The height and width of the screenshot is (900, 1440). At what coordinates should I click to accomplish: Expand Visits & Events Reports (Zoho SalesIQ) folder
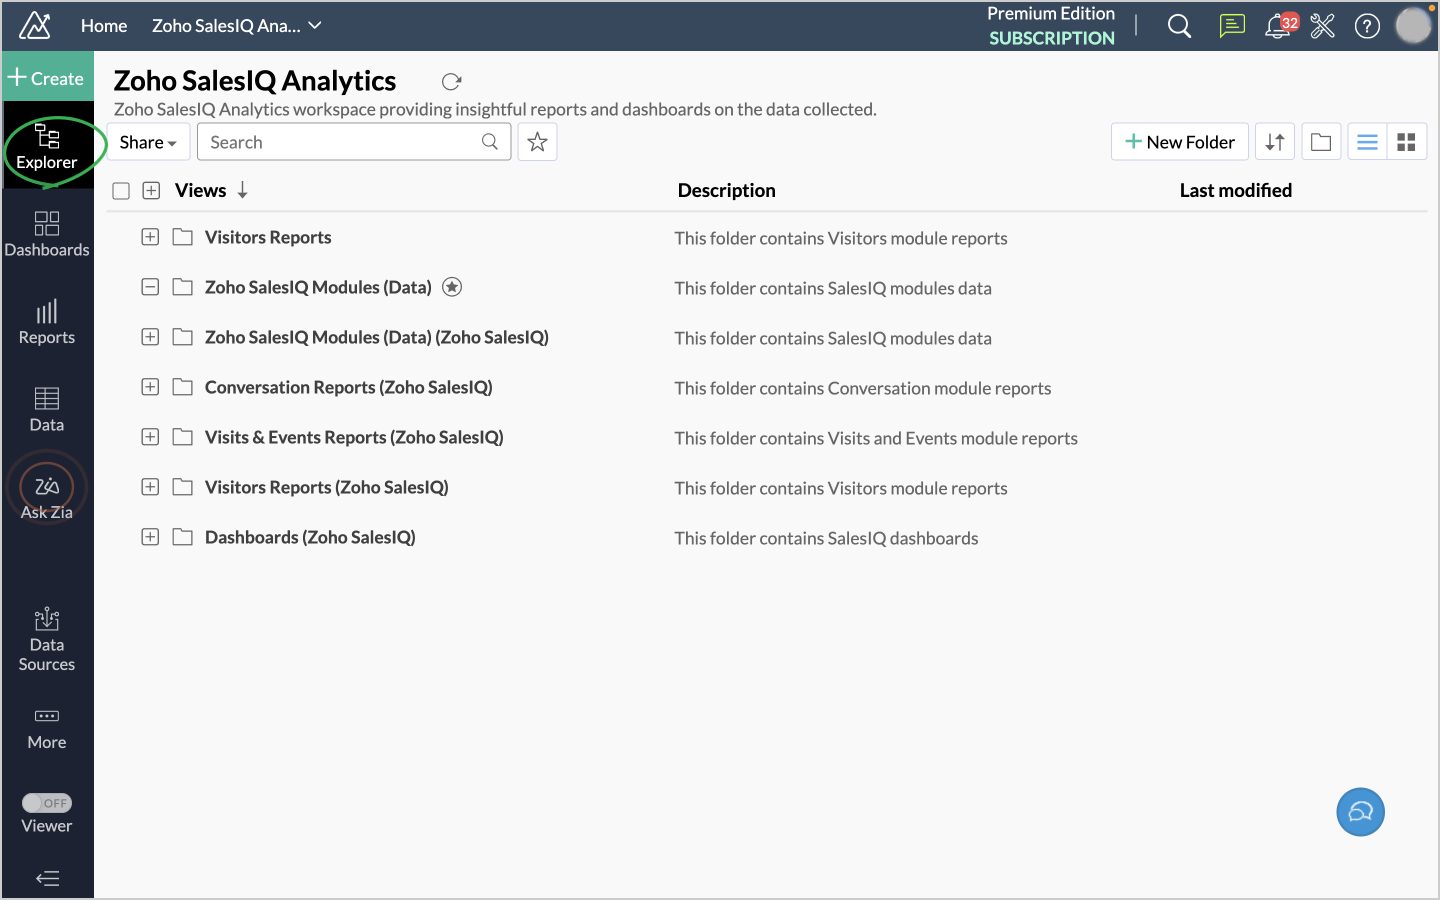pos(150,437)
